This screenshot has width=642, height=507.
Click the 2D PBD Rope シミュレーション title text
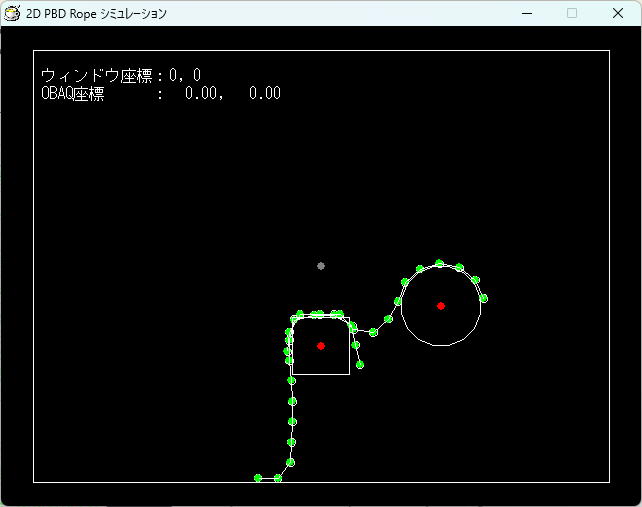click(x=96, y=14)
